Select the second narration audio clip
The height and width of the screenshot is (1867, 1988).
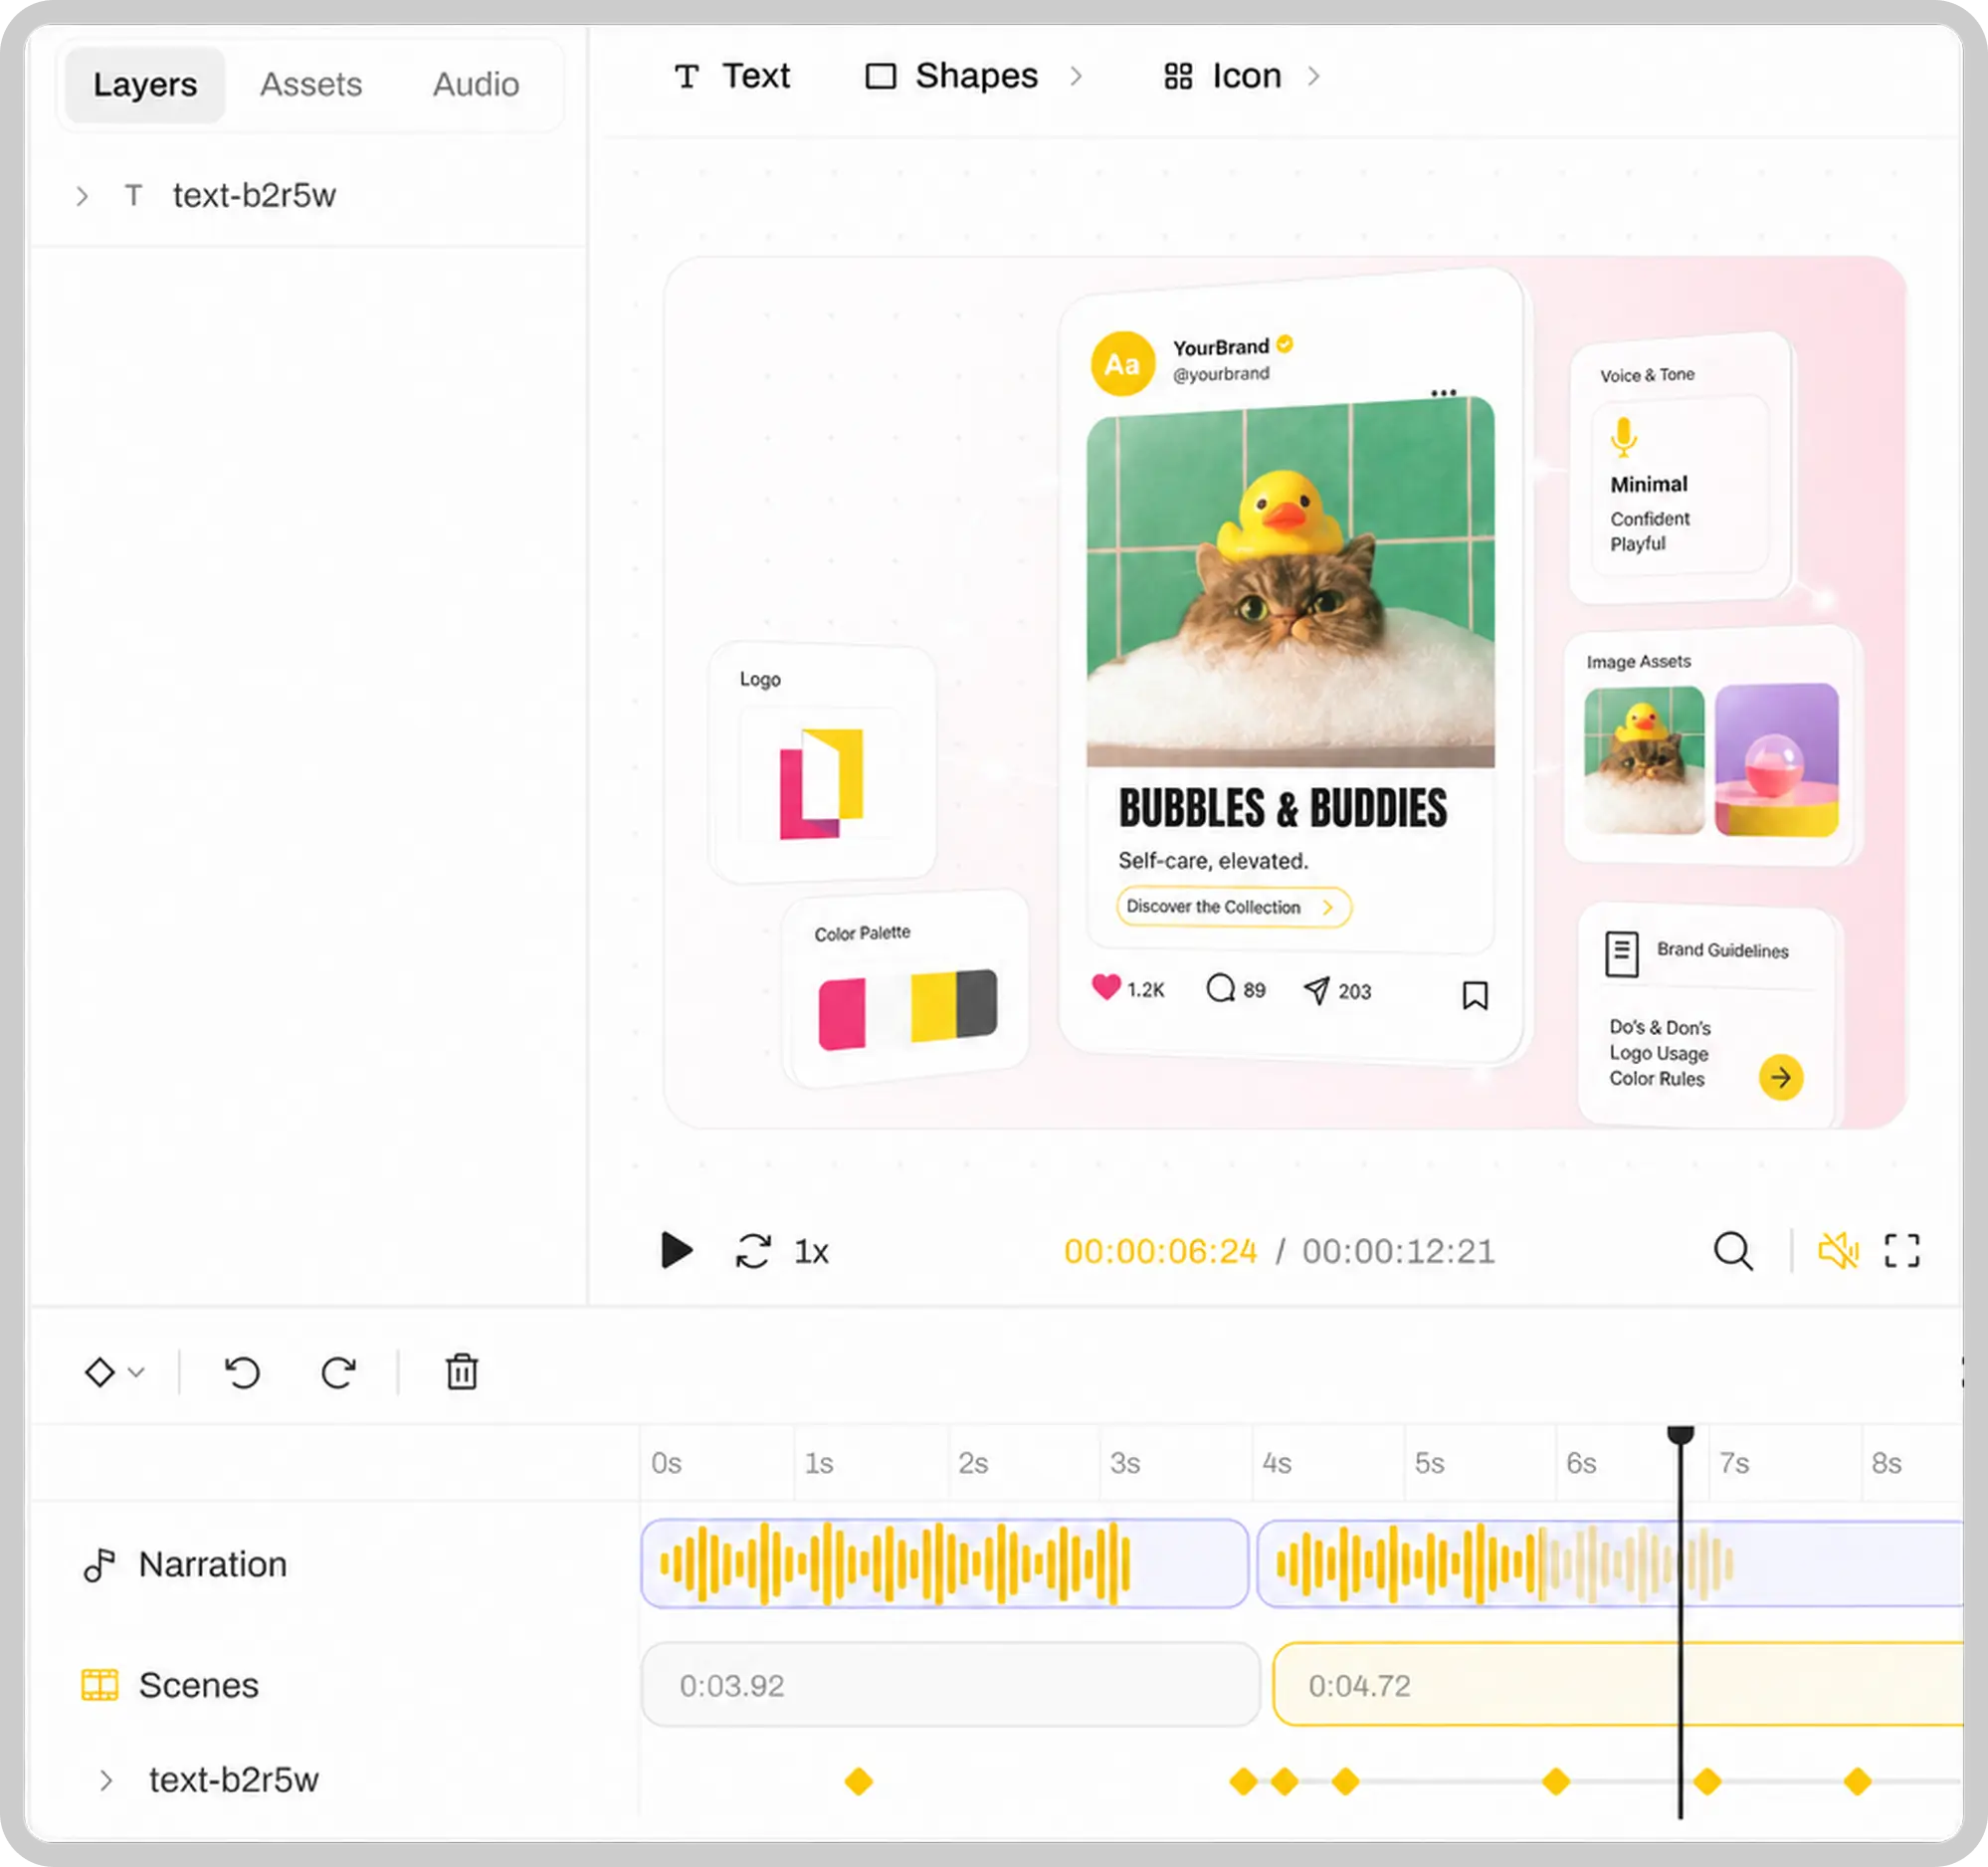pyautogui.click(x=1609, y=1563)
